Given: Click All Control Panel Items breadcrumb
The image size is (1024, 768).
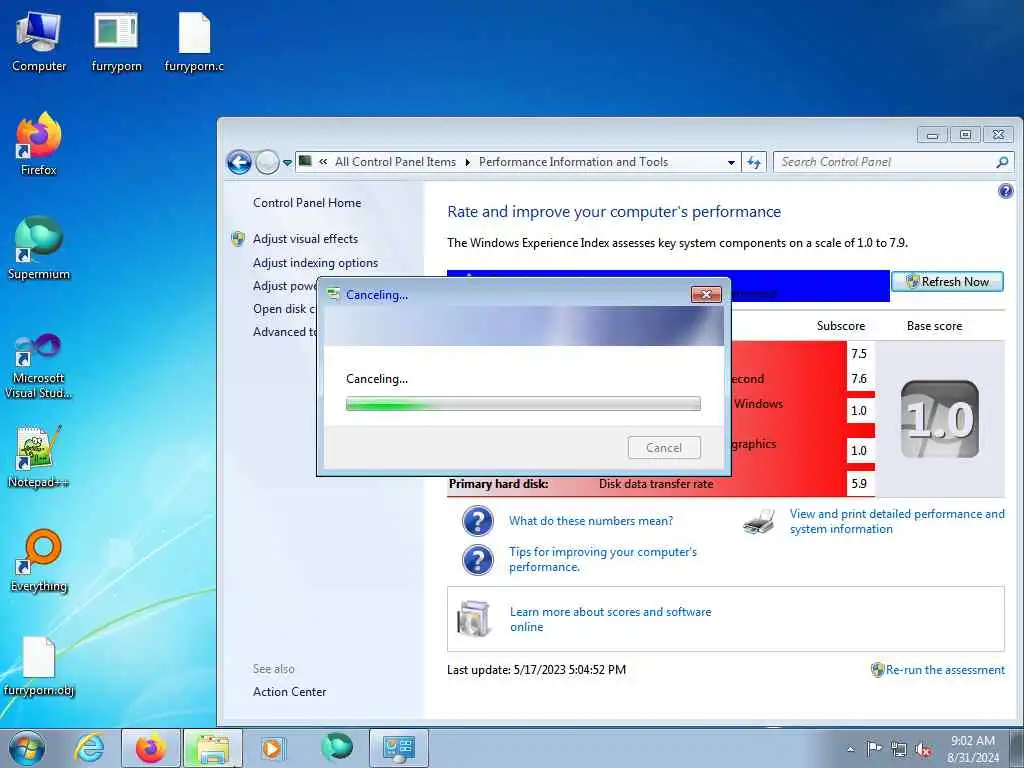Looking at the screenshot, I should coord(395,162).
